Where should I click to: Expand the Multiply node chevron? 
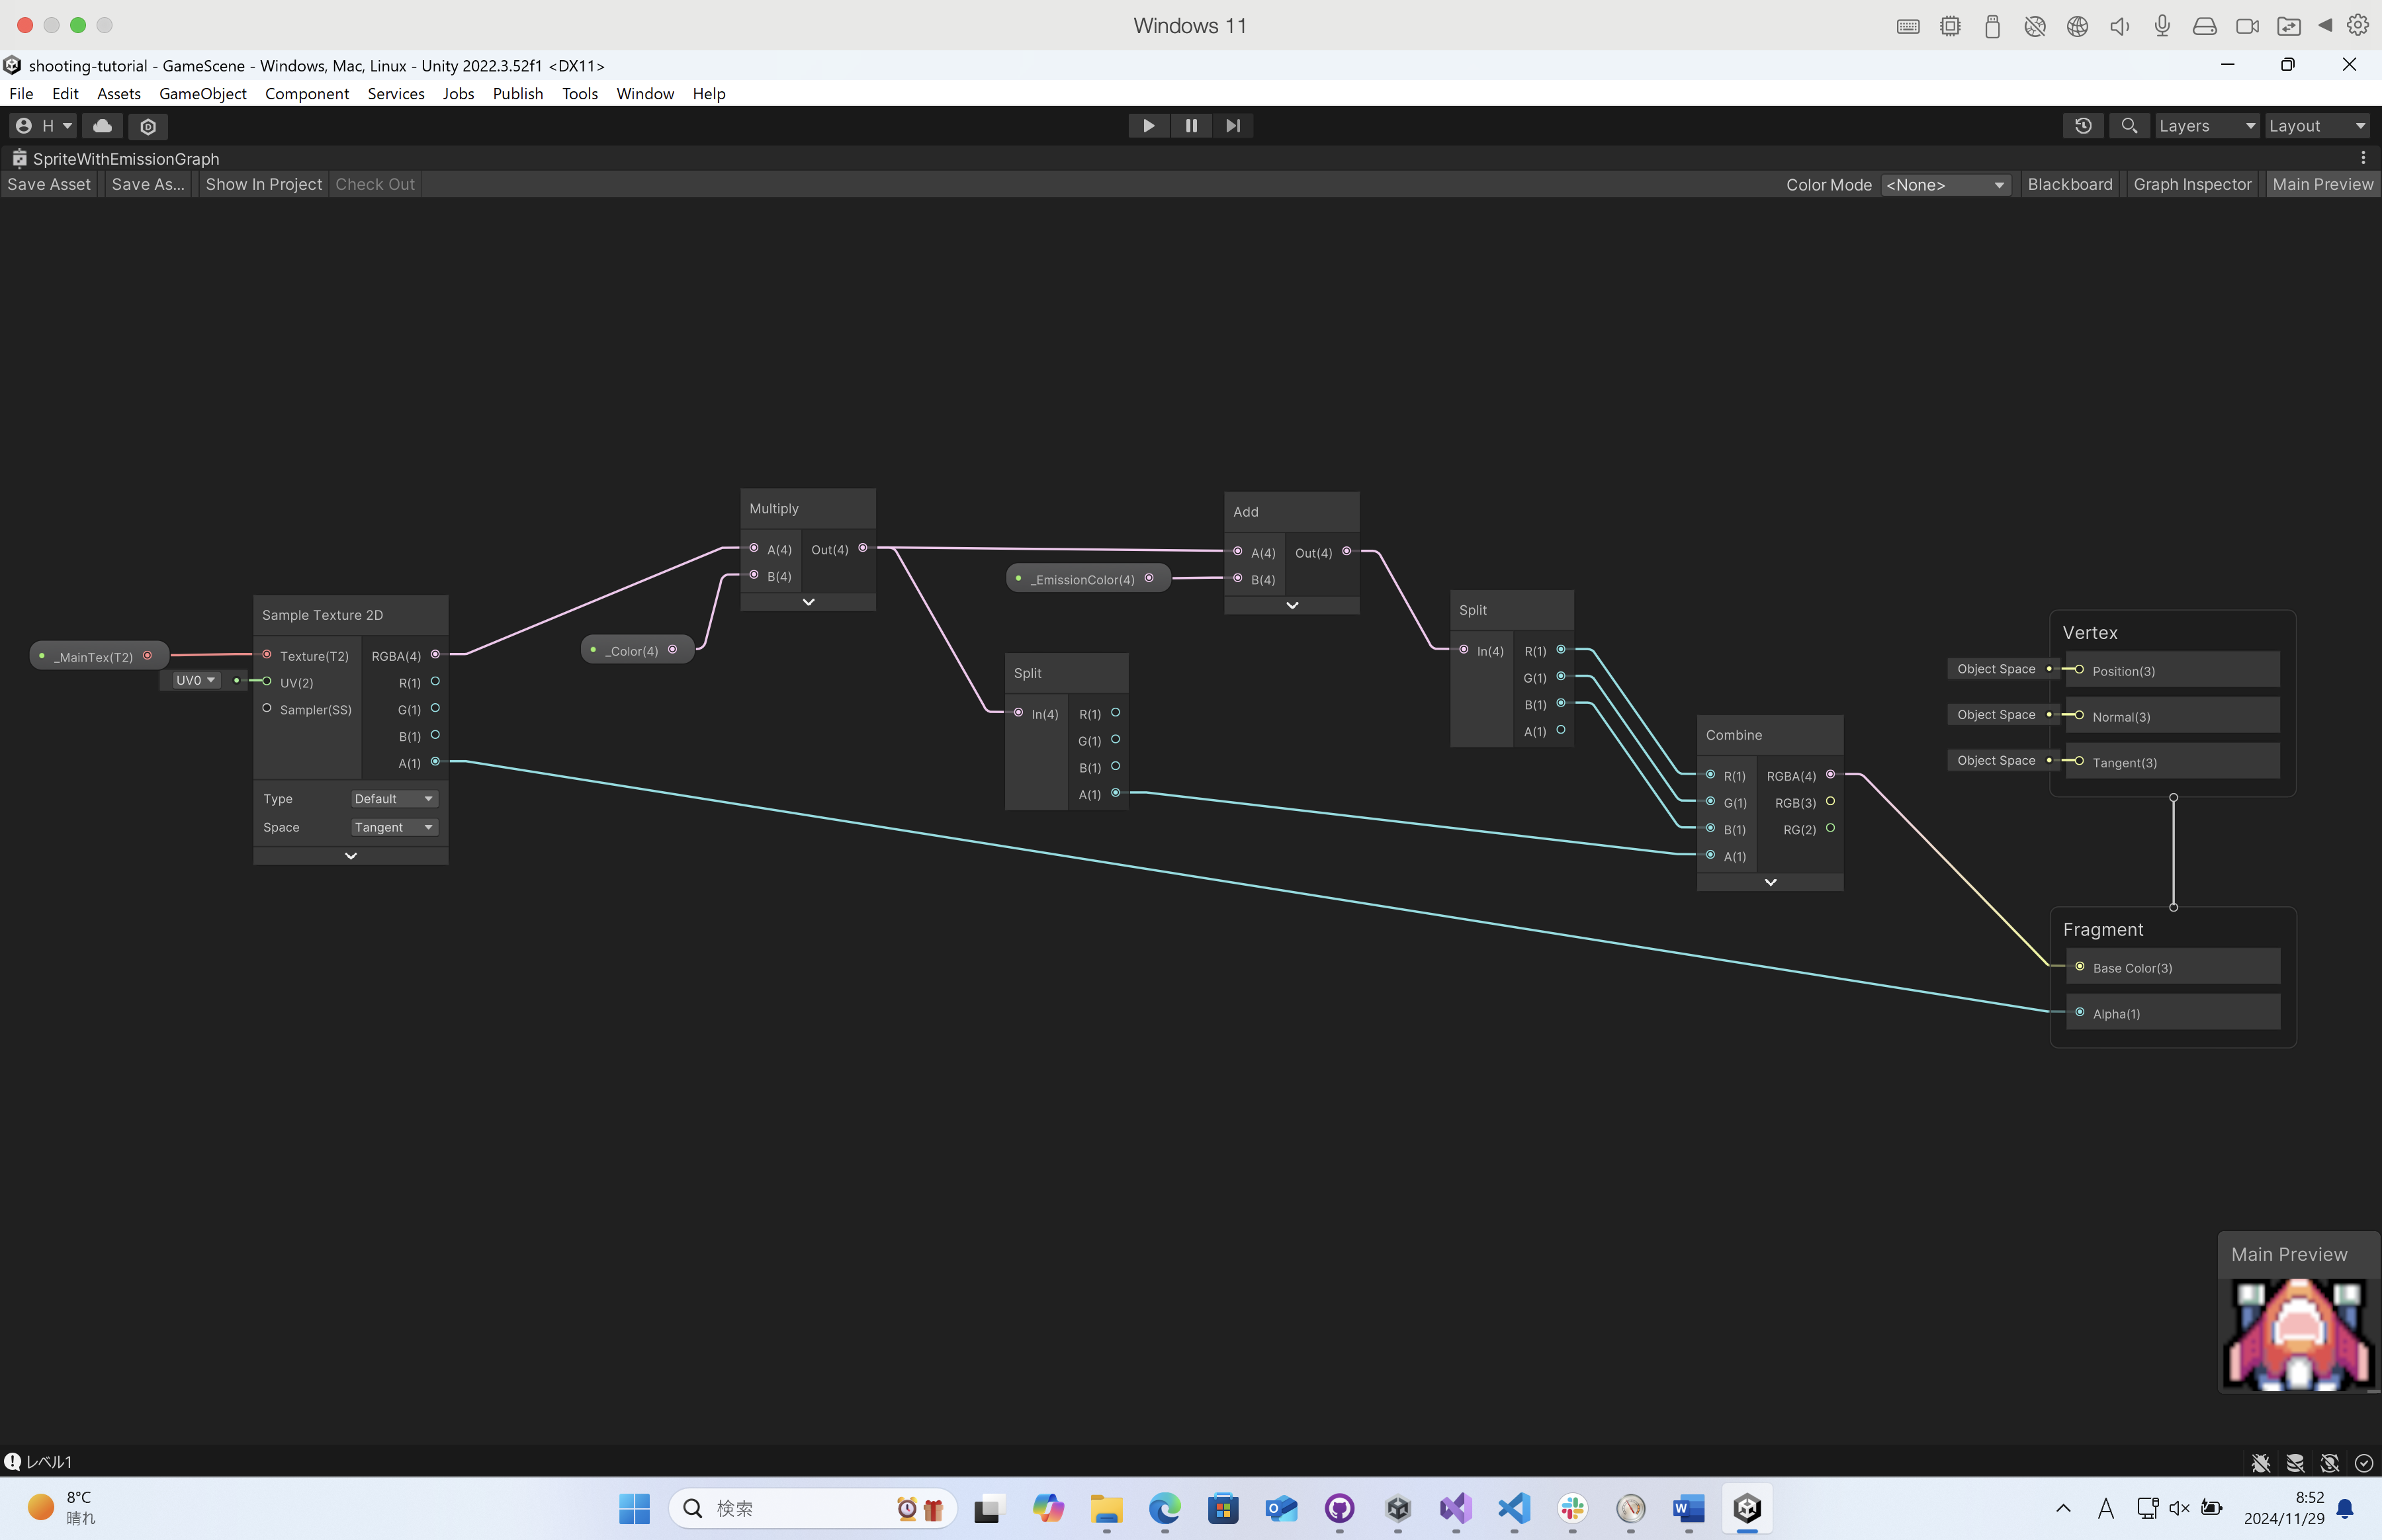coord(808,602)
